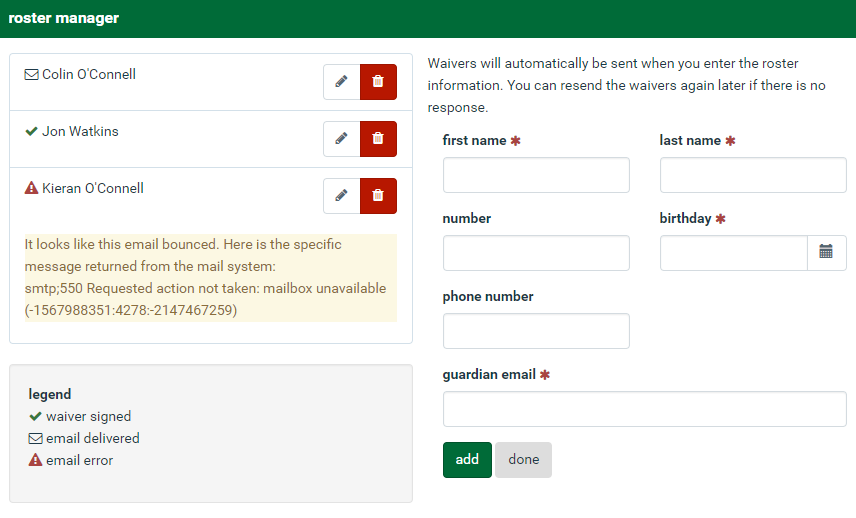The image size is (856, 518).
Task: Delete Jon Watkins with trash button
Action: click(378, 139)
